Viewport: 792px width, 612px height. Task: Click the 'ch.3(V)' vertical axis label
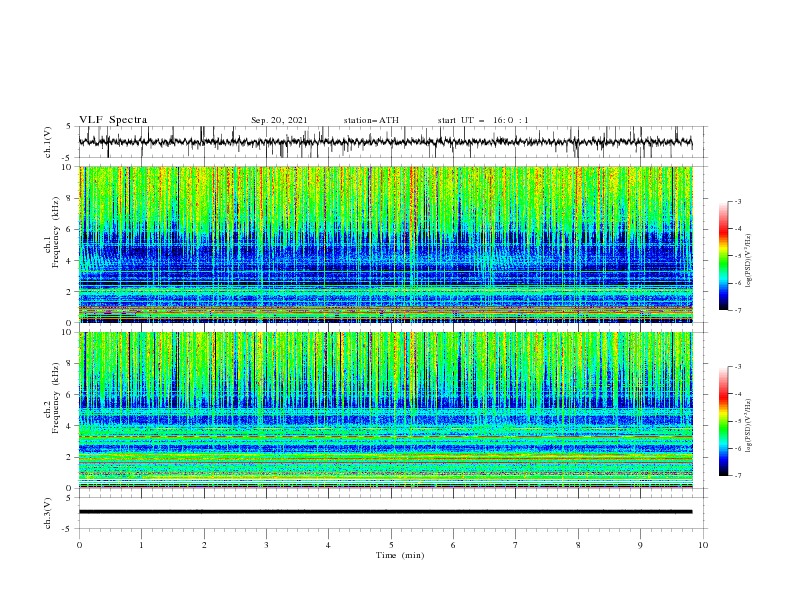(48, 513)
